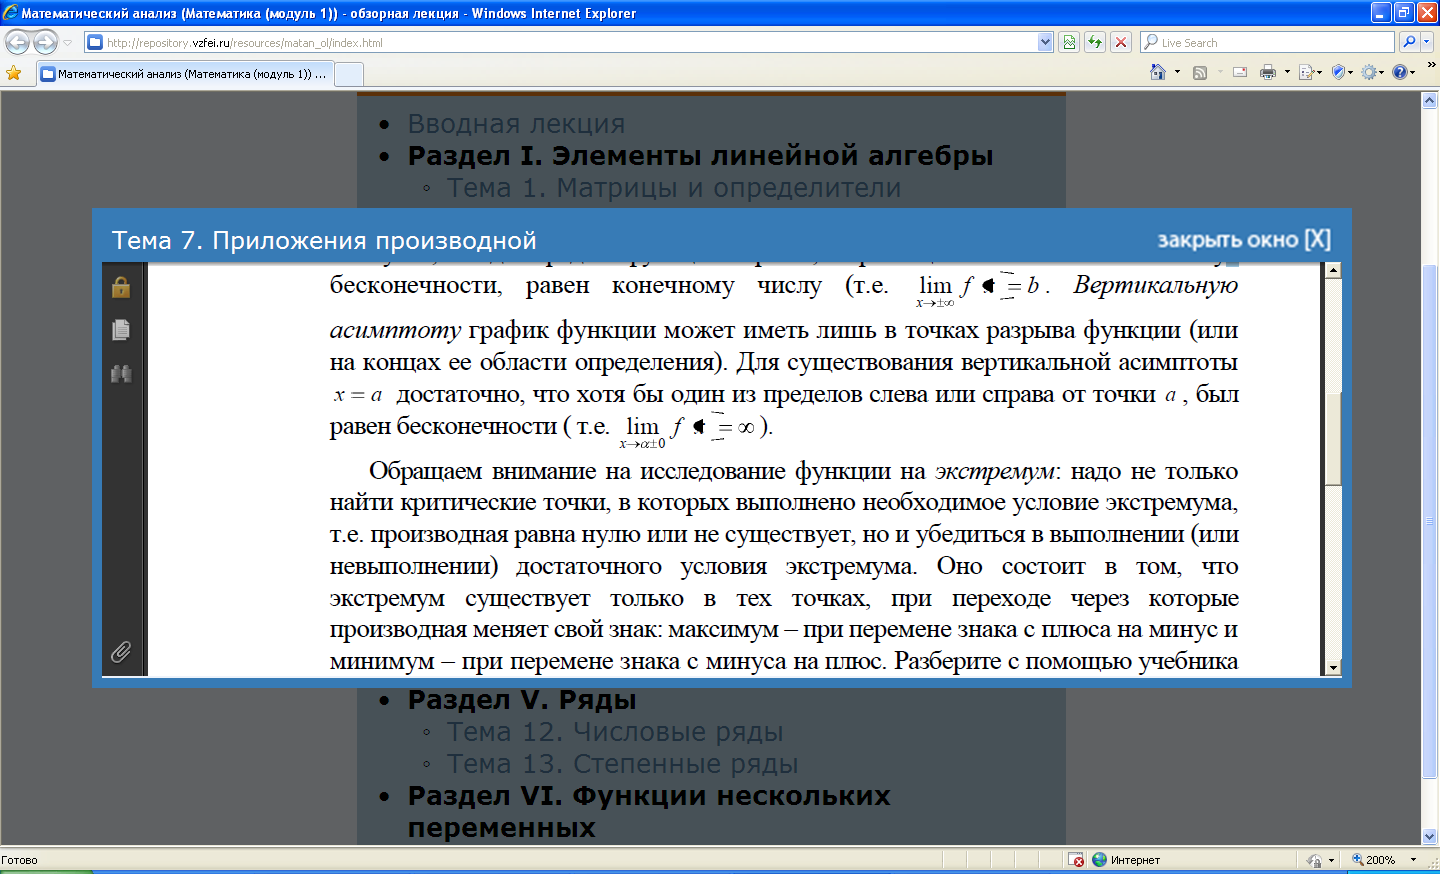Open the Tools gear menu

1373,72
